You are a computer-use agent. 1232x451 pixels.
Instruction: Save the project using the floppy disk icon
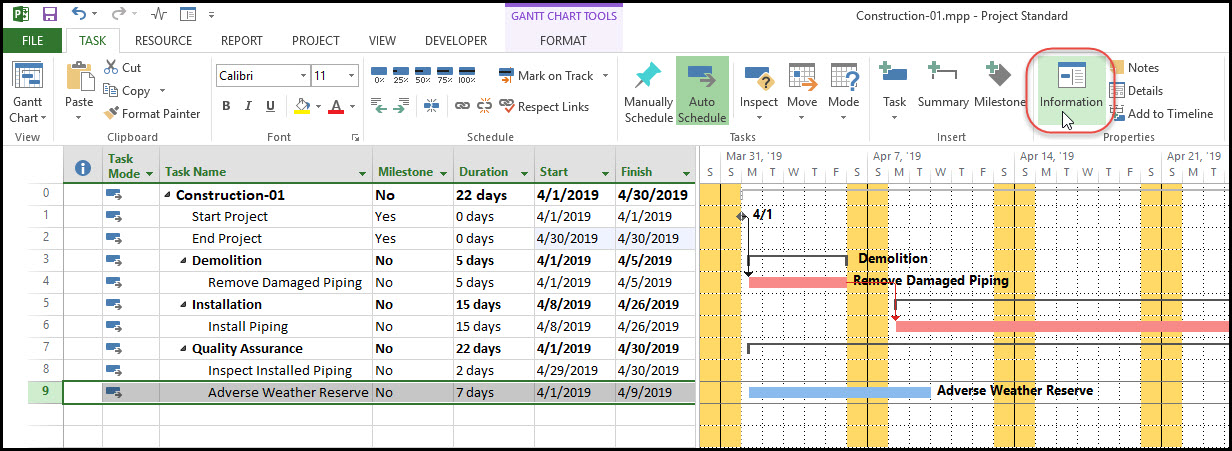point(49,15)
